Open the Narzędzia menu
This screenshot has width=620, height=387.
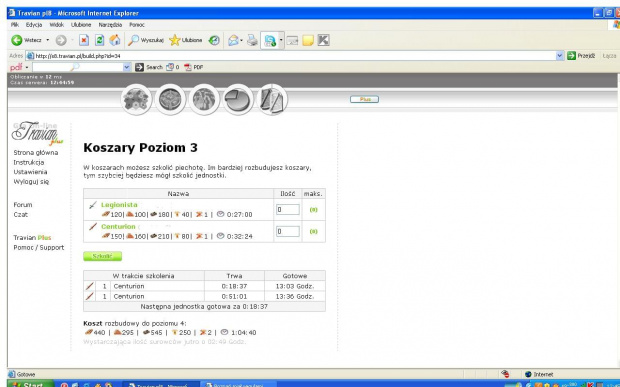(110, 25)
